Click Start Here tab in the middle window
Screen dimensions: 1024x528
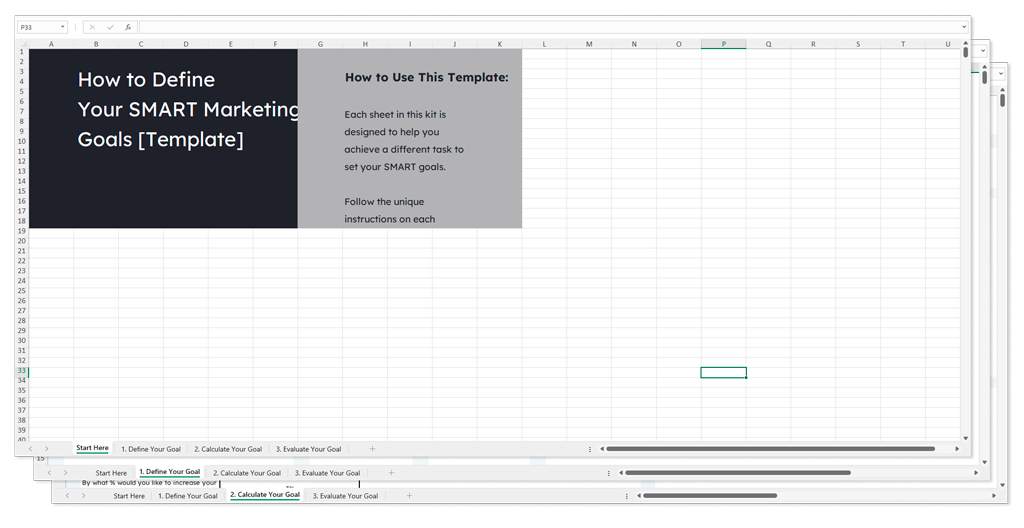tap(111, 473)
